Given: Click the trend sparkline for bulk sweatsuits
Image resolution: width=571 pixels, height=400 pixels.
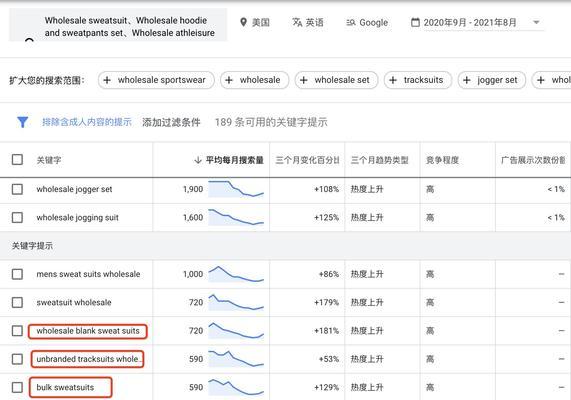Looking at the screenshot, I should pyautogui.click(x=236, y=387).
